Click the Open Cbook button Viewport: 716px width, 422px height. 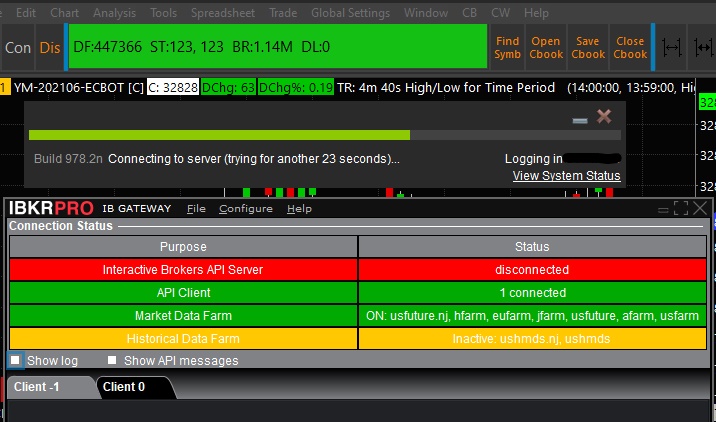(546, 47)
